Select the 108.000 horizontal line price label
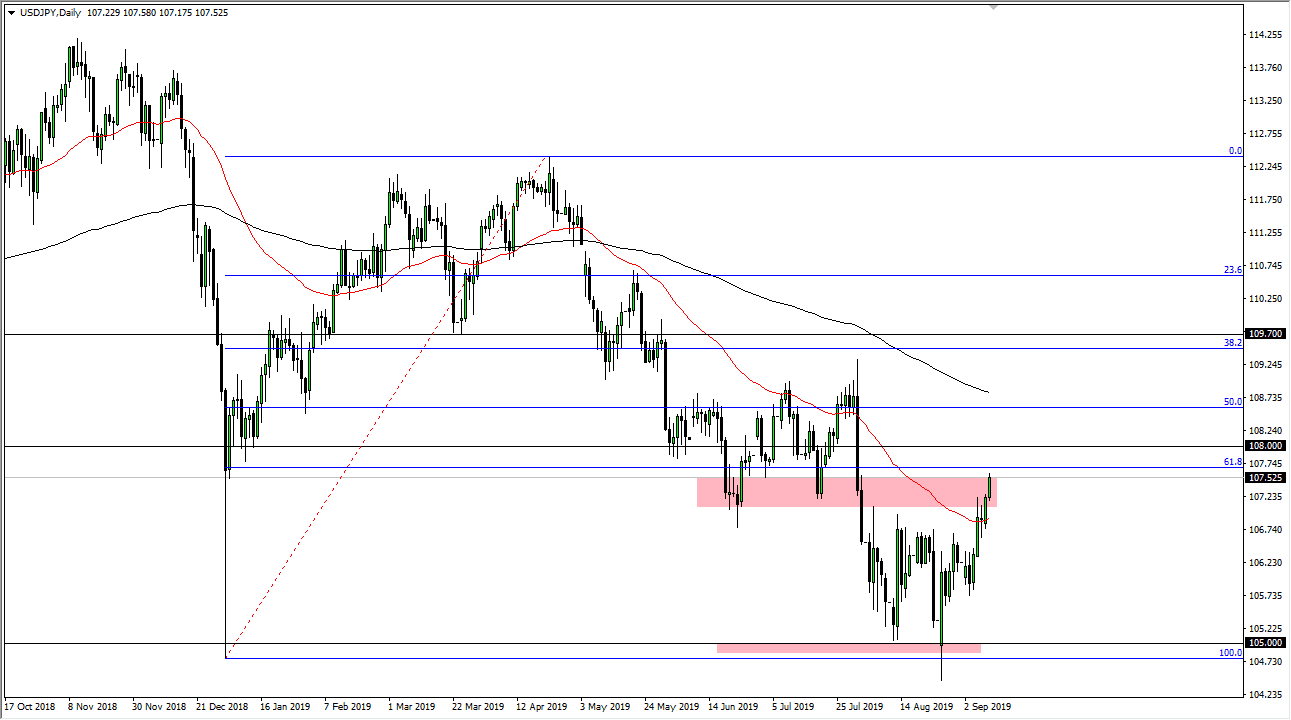The width and height of the screenshot is (1291, 720). 1266,446
